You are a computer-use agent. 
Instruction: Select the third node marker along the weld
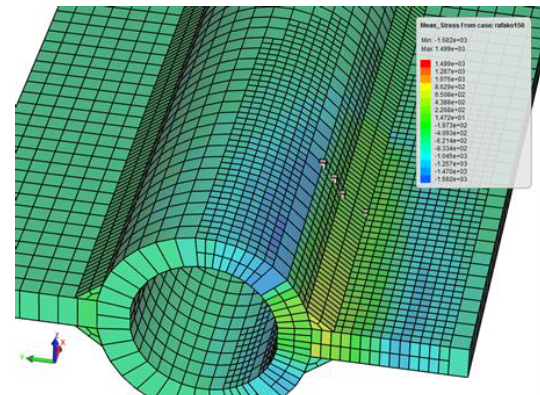tap(342, 193)
